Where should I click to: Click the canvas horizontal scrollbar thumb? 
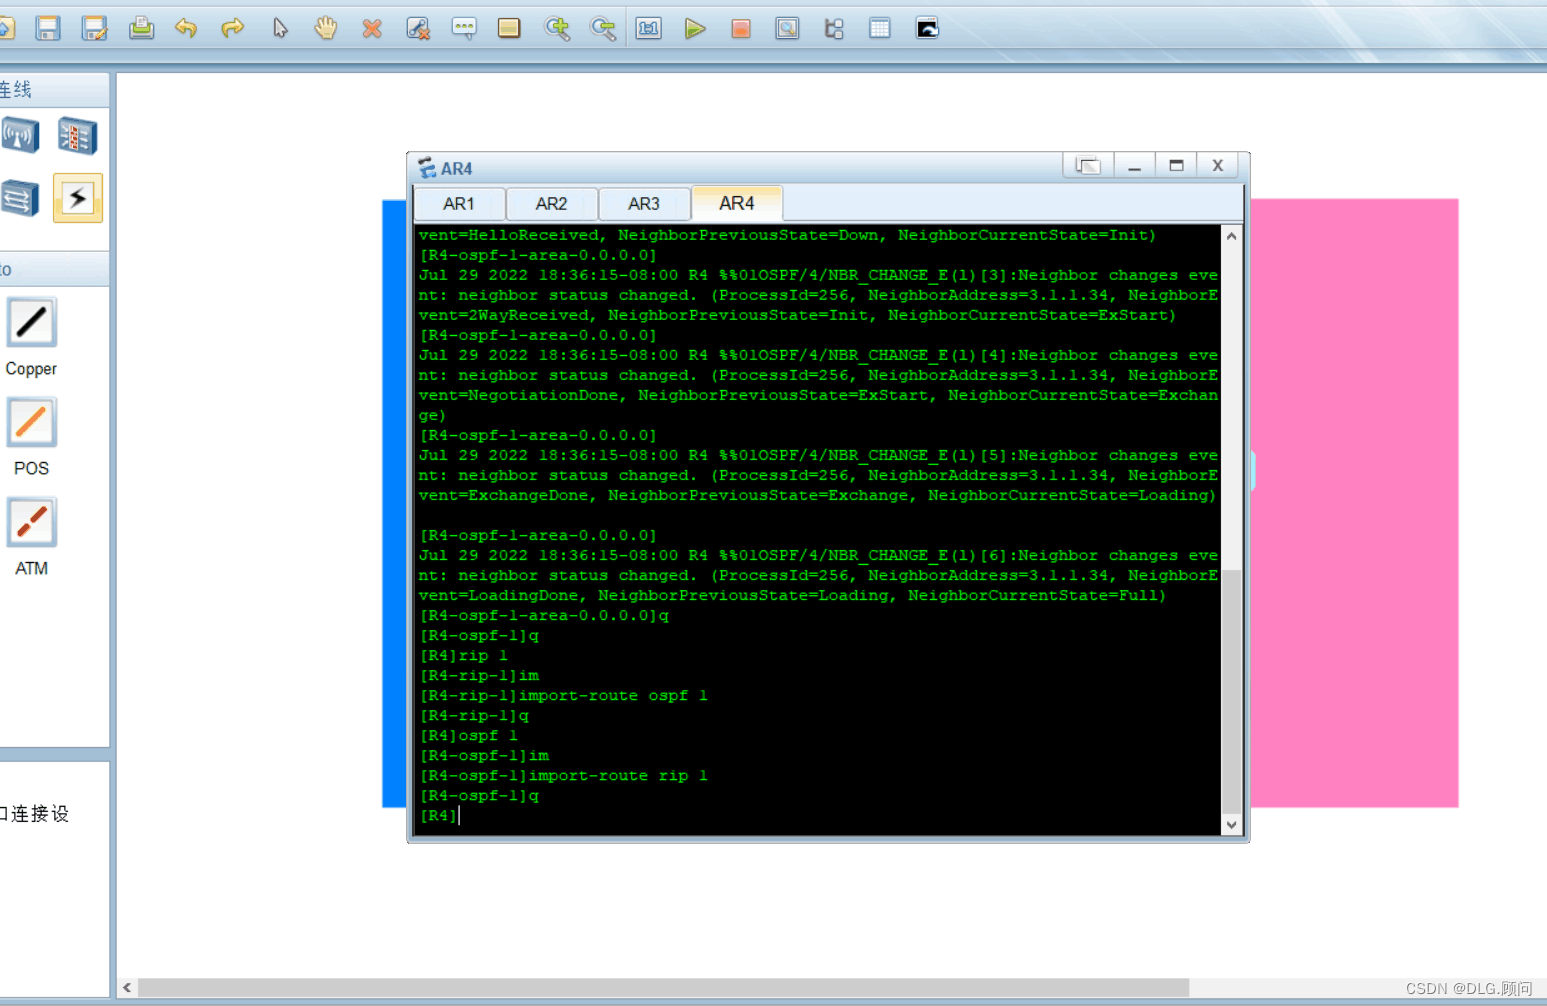[663, 988]
